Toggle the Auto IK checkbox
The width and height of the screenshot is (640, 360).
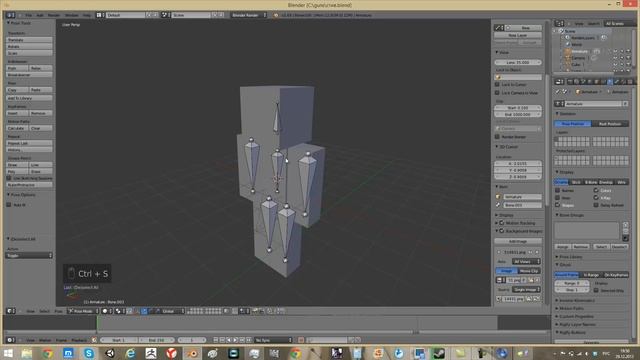[9, 205]
